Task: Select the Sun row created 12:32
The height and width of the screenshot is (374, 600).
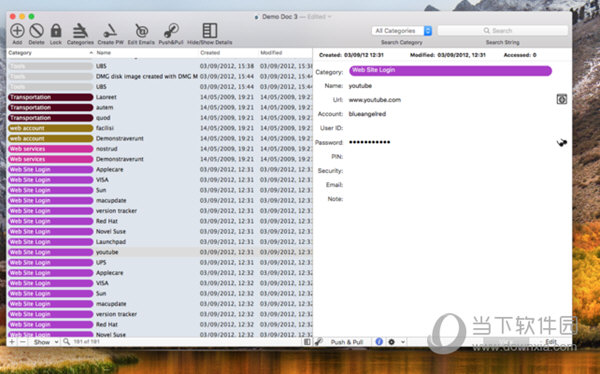Action: 160,294
